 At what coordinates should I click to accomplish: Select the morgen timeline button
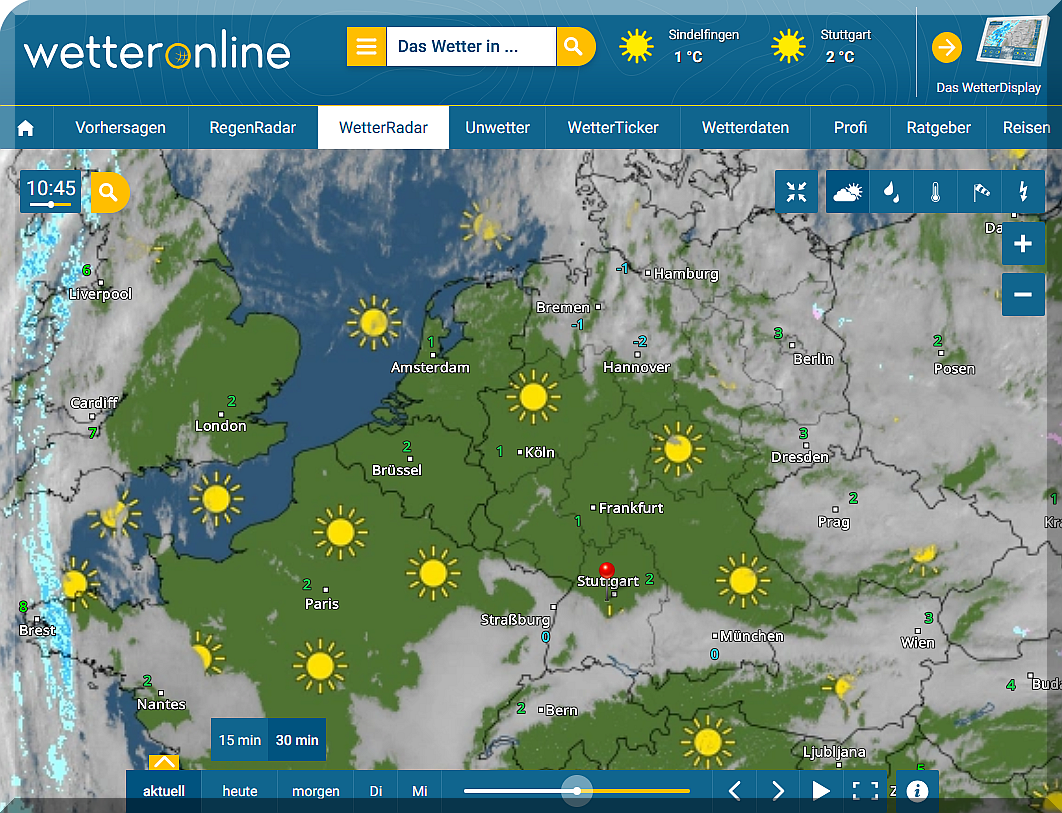click(x=315, y=791)
